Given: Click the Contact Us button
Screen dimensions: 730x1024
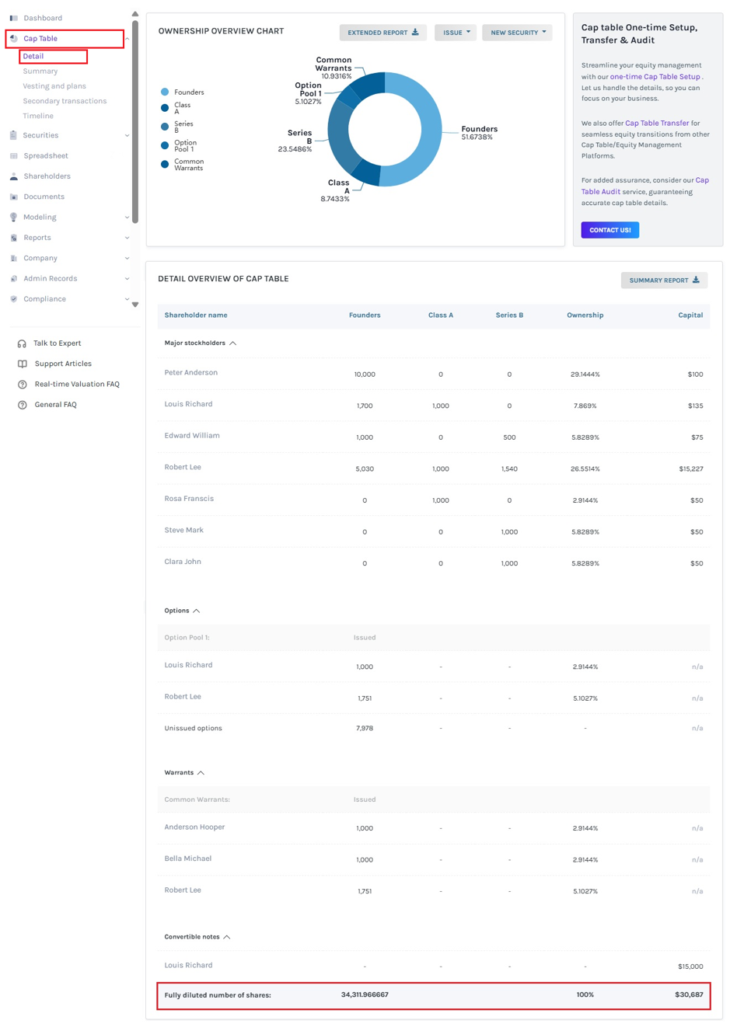Looking at the screenshot, I should click(610, 230).
